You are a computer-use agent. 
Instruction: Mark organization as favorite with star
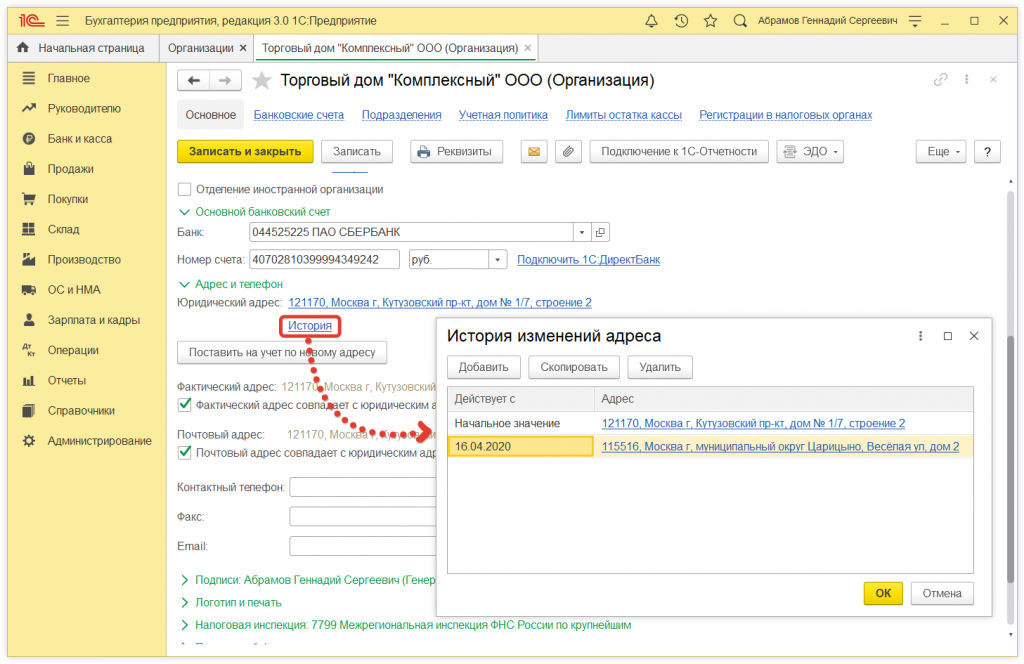click(x=261, y=81)
